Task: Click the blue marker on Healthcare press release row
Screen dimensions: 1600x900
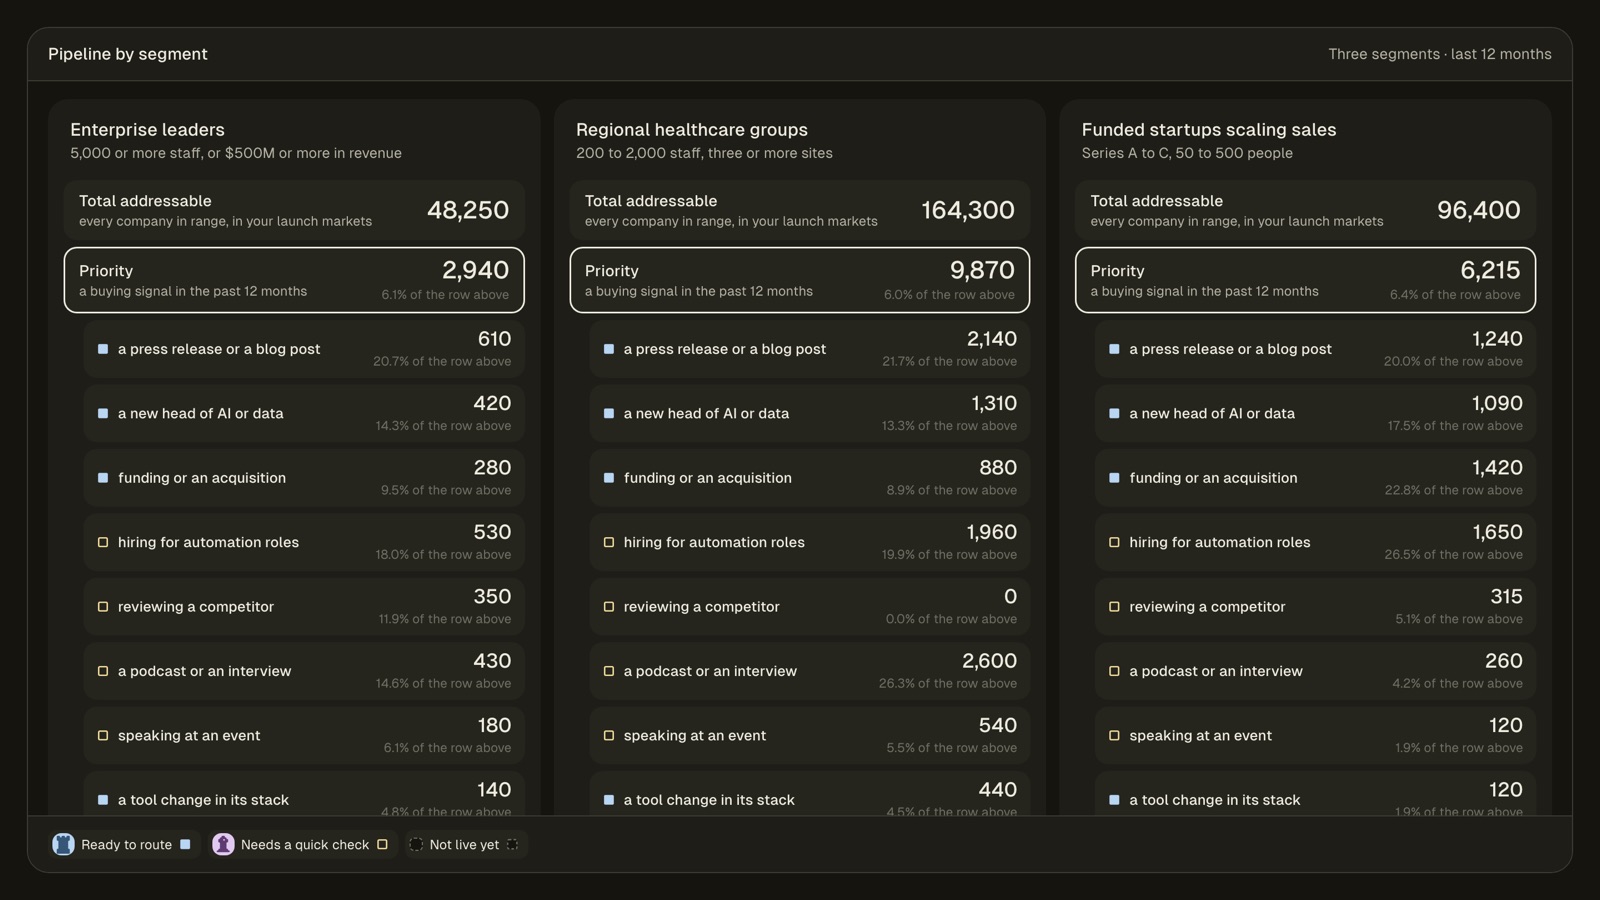Action: coord(609,349)
